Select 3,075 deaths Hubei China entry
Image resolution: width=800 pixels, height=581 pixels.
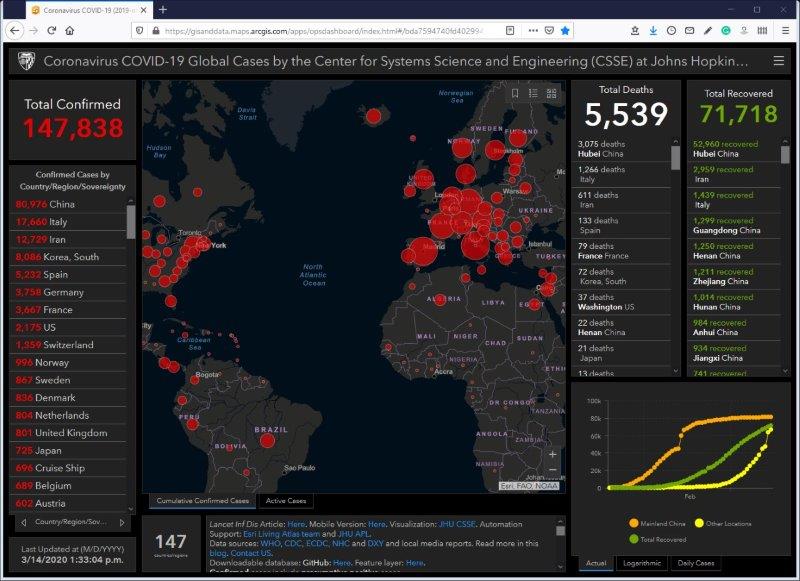622,149
